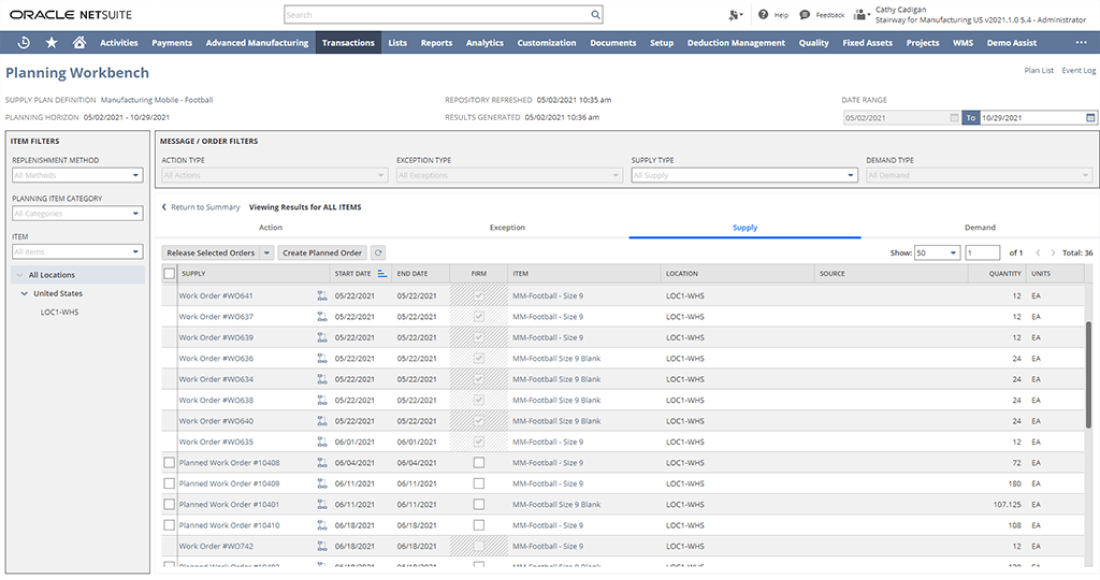Click the Create Planned Order button
The height and width of the screenshot is (580, 1100).
click(x=321, y=251)
